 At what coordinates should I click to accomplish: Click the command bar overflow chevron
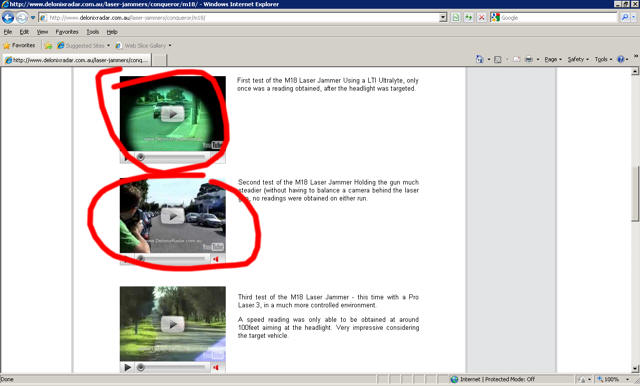point(636,56)
